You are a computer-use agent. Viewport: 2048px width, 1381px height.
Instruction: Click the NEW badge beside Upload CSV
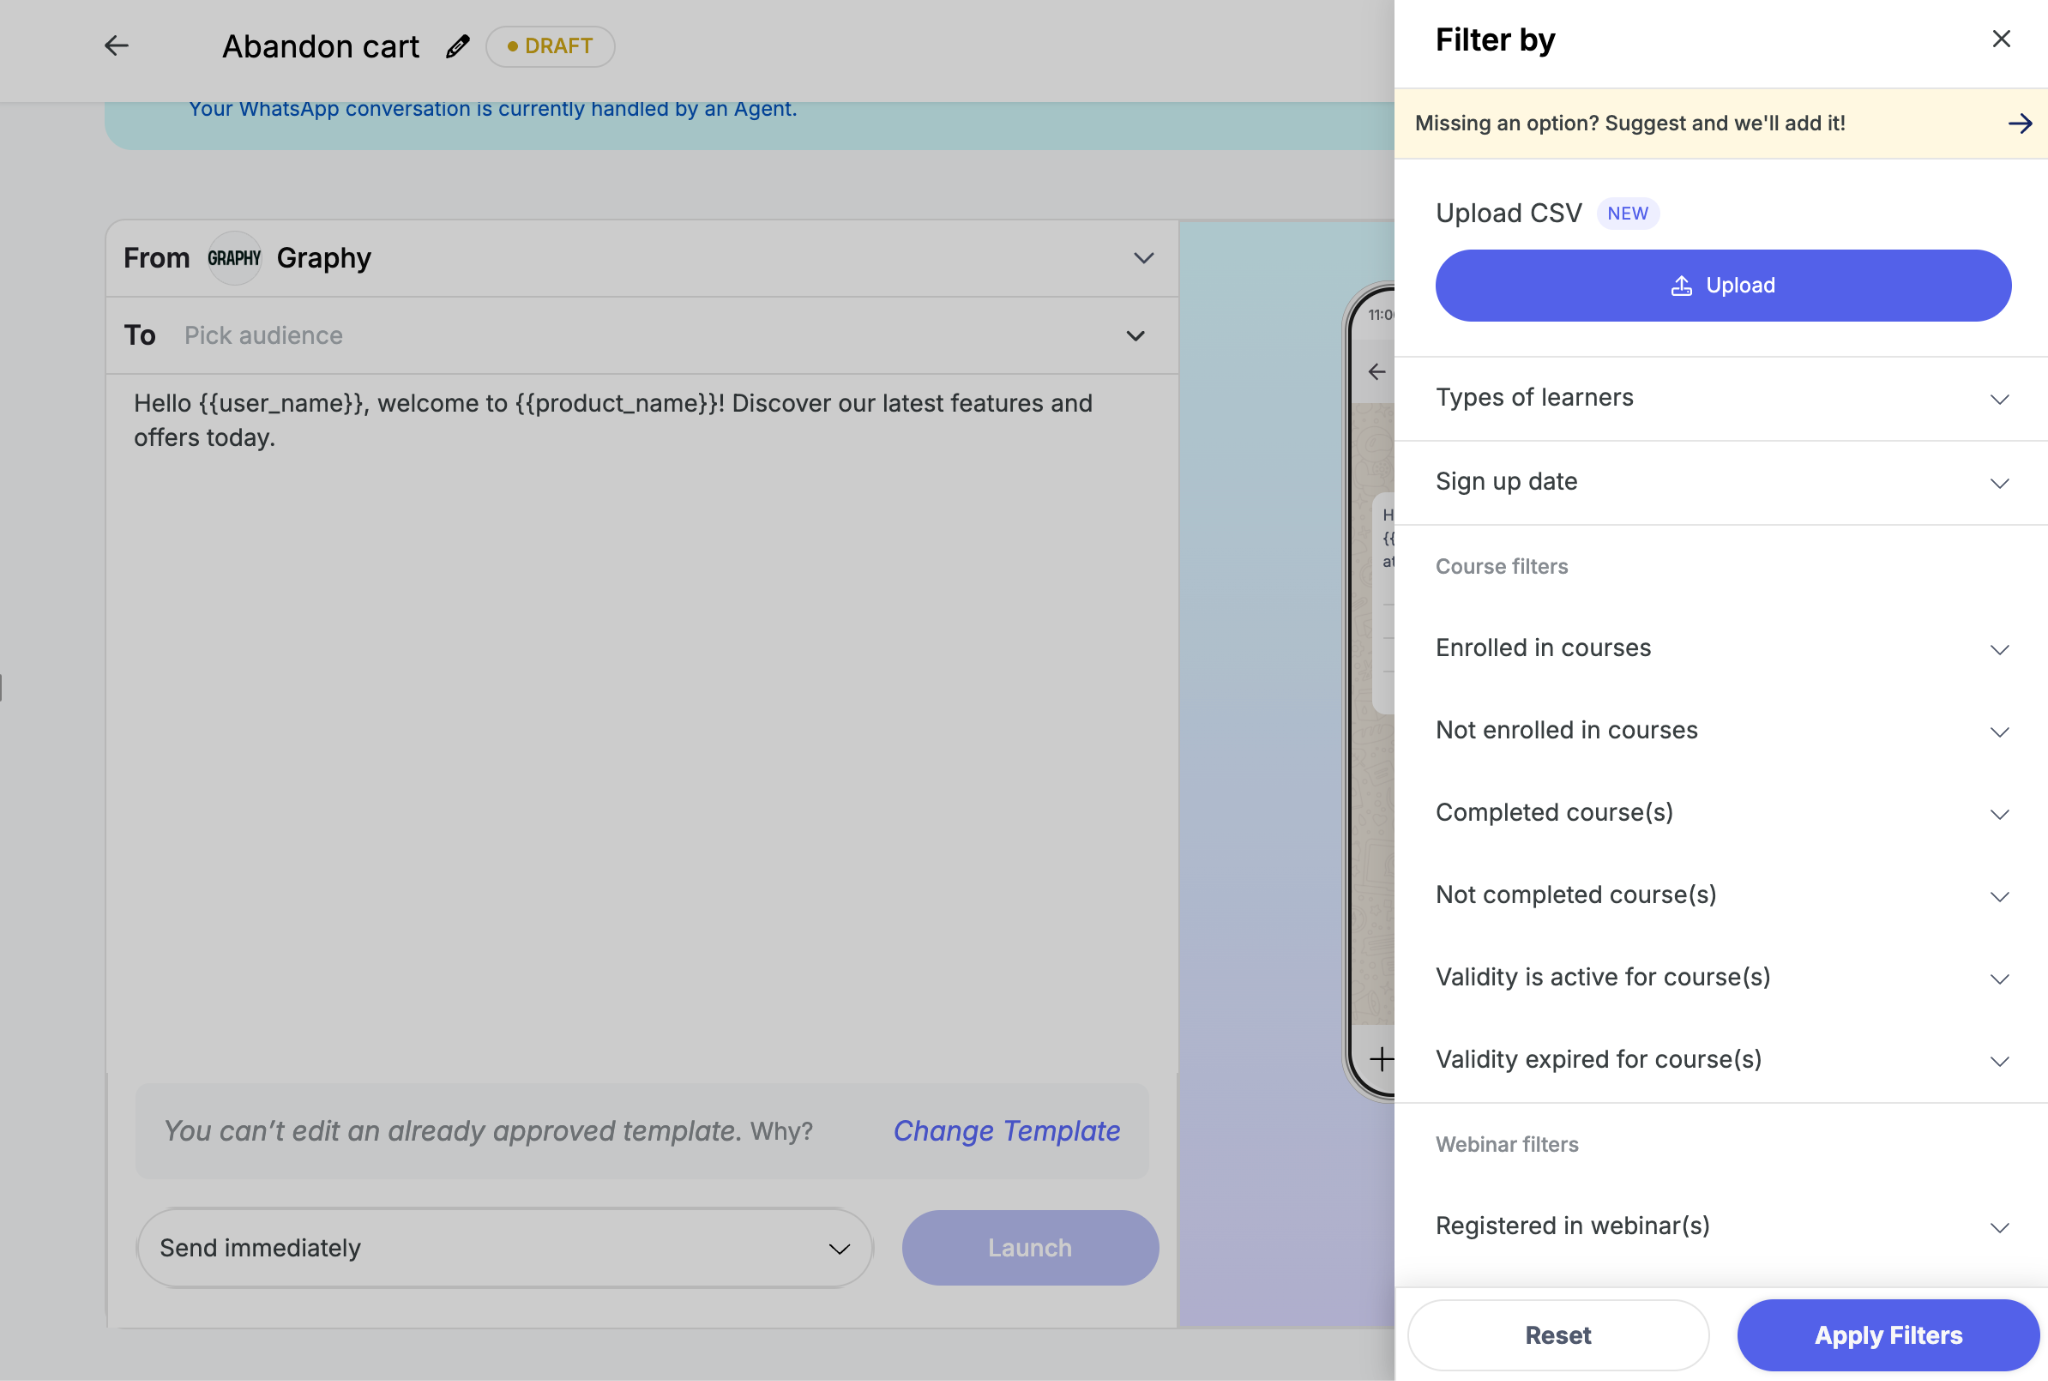[1628, 213]
